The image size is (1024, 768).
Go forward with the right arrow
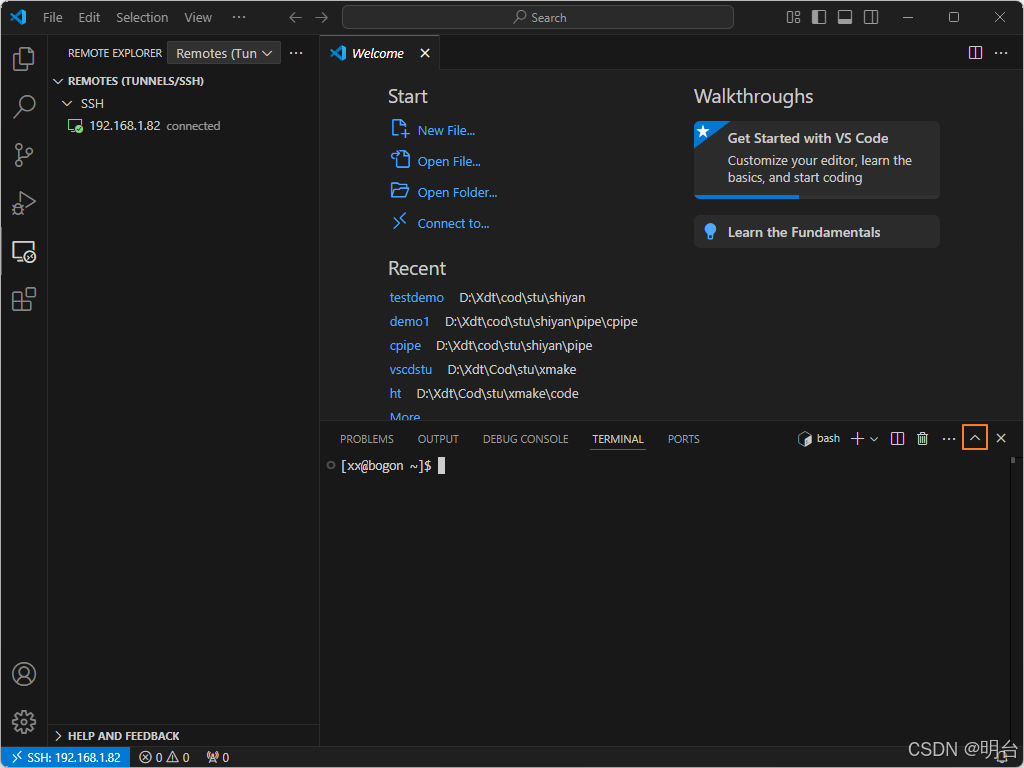pyautogui.click(x=321, y=18)
